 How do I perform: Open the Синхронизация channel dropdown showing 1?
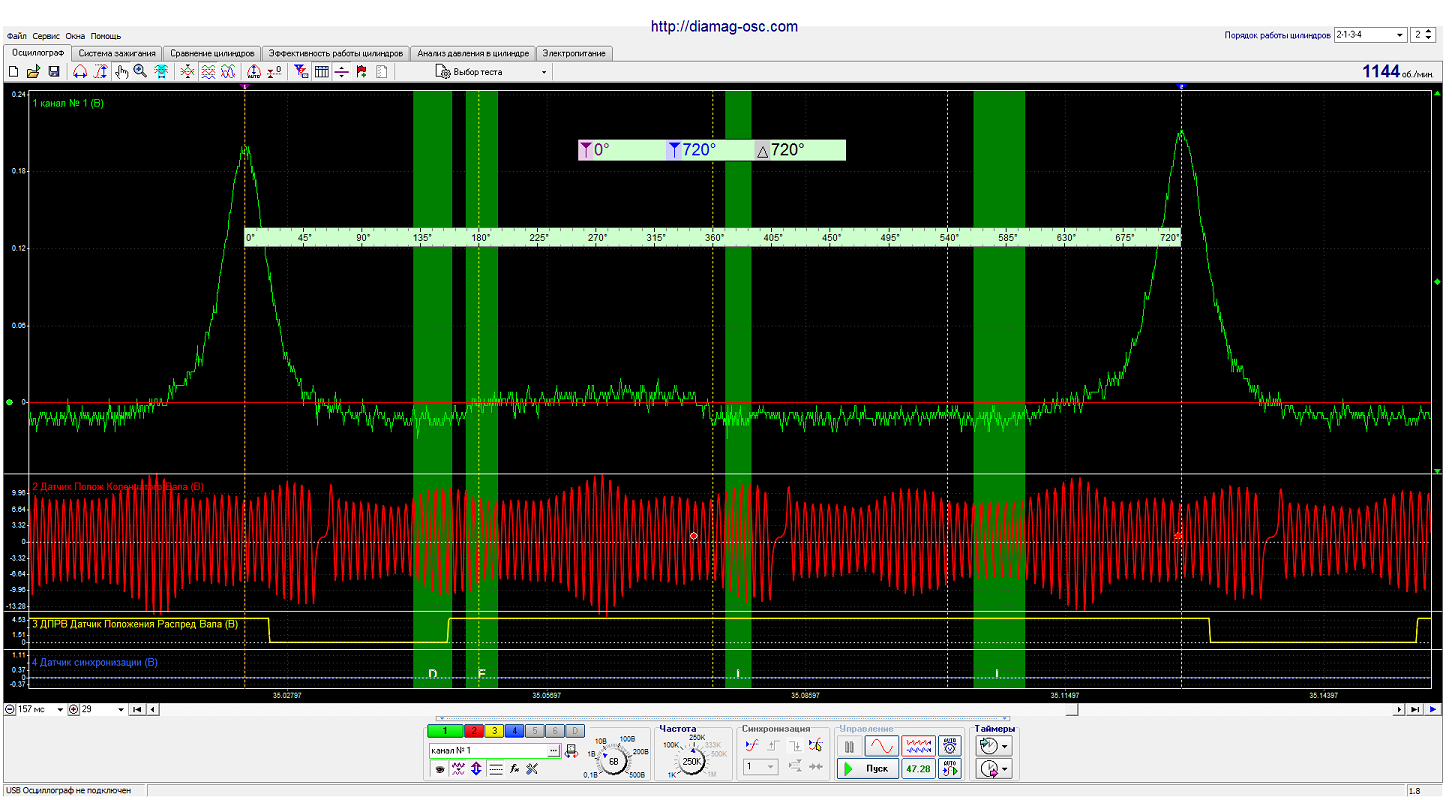click(760, 766)
